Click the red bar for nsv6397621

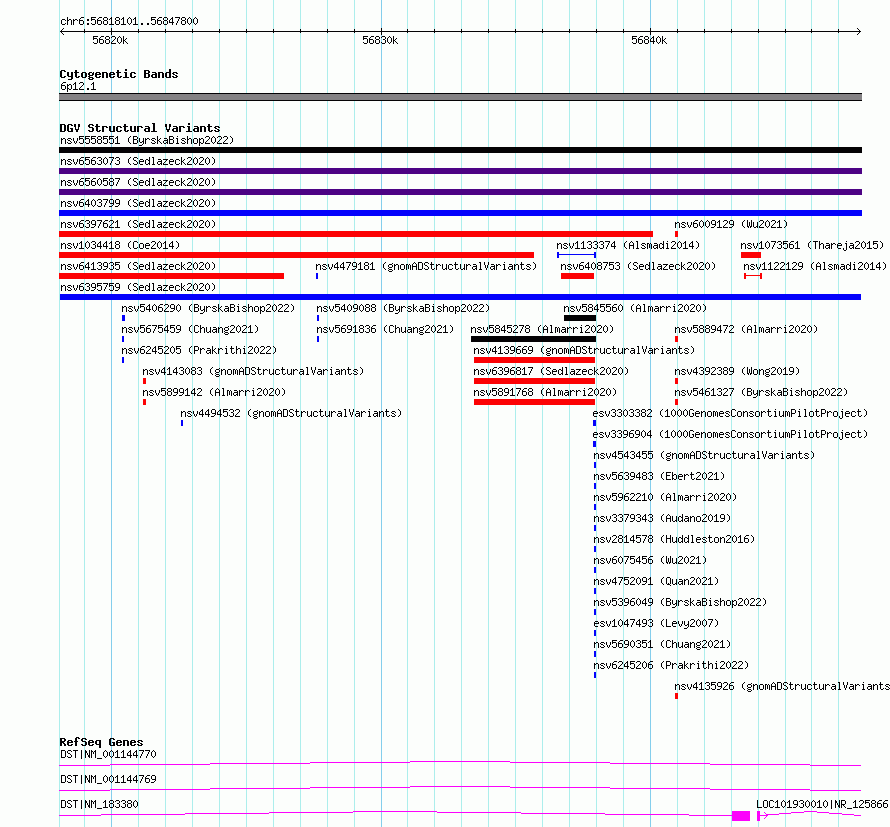[356, 234]
